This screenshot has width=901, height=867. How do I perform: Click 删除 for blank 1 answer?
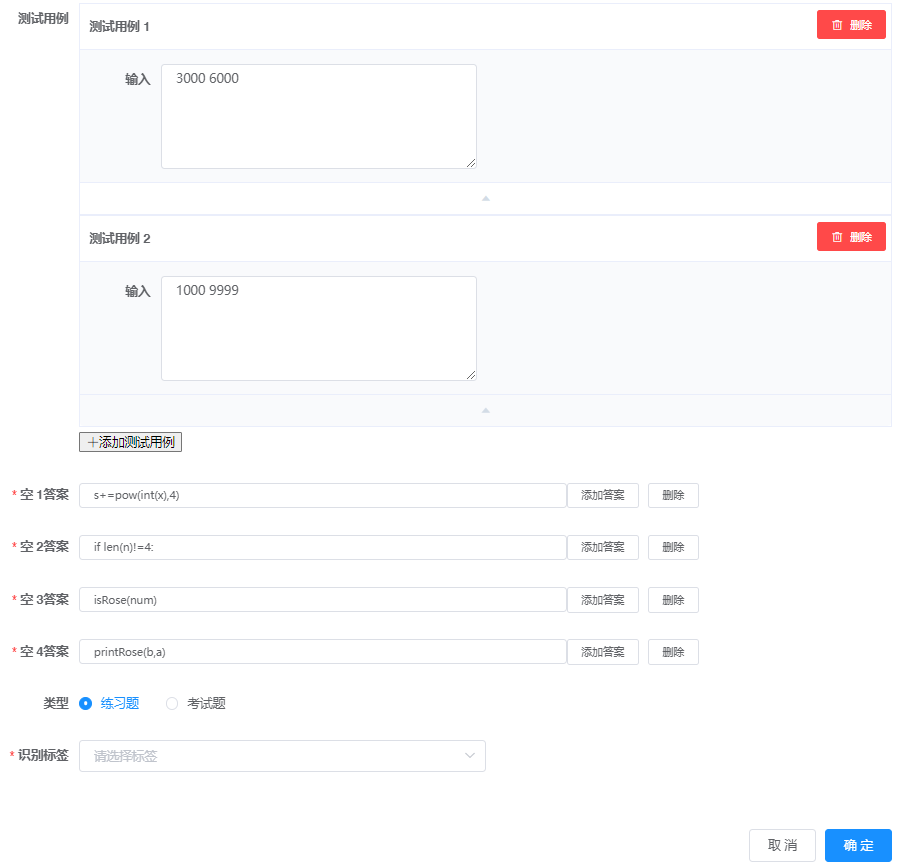tap(673, 495)
